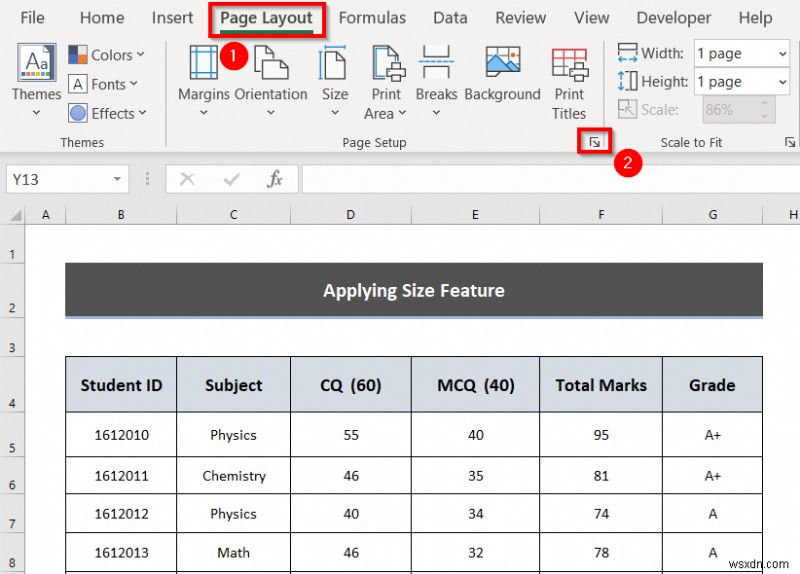This screenshot has width=800, height=574.
Task: Select cell with student ID 1612013
Action: [121, 553]
